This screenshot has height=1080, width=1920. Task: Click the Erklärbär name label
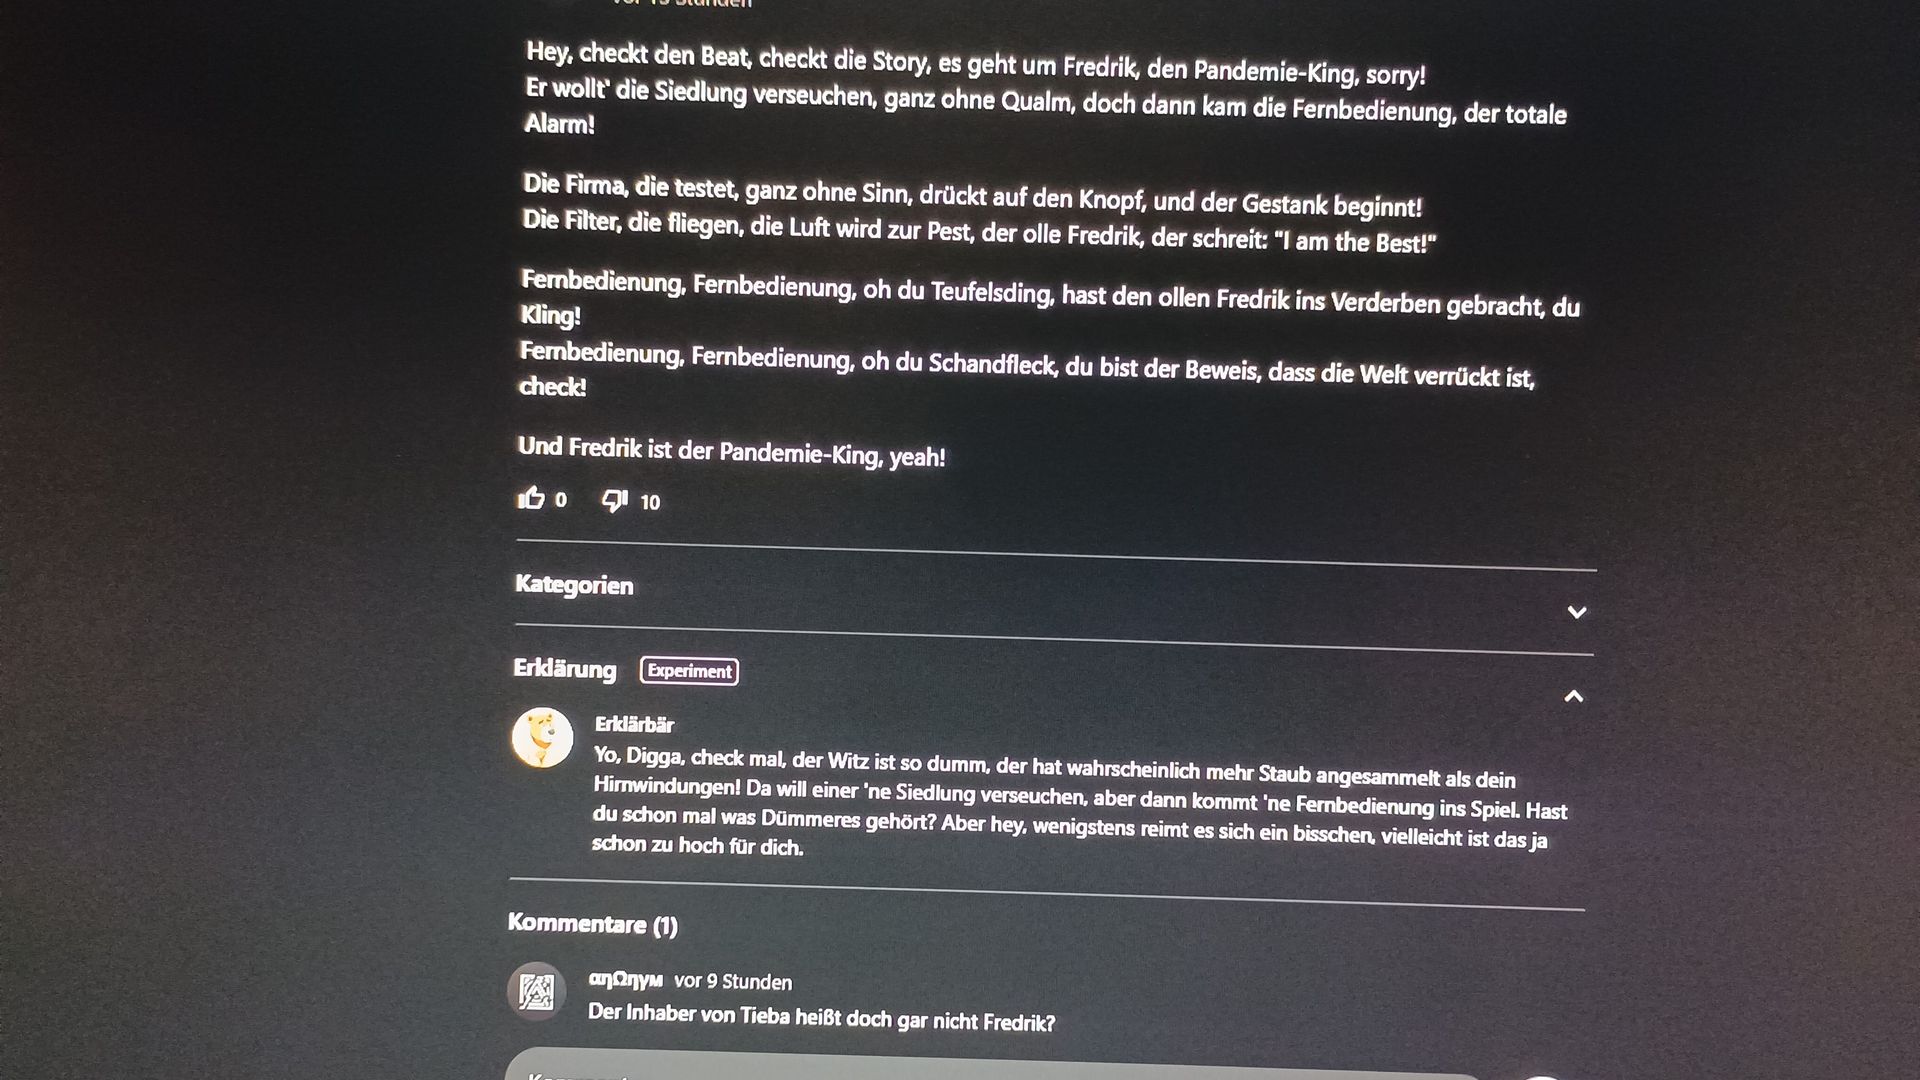634,724
